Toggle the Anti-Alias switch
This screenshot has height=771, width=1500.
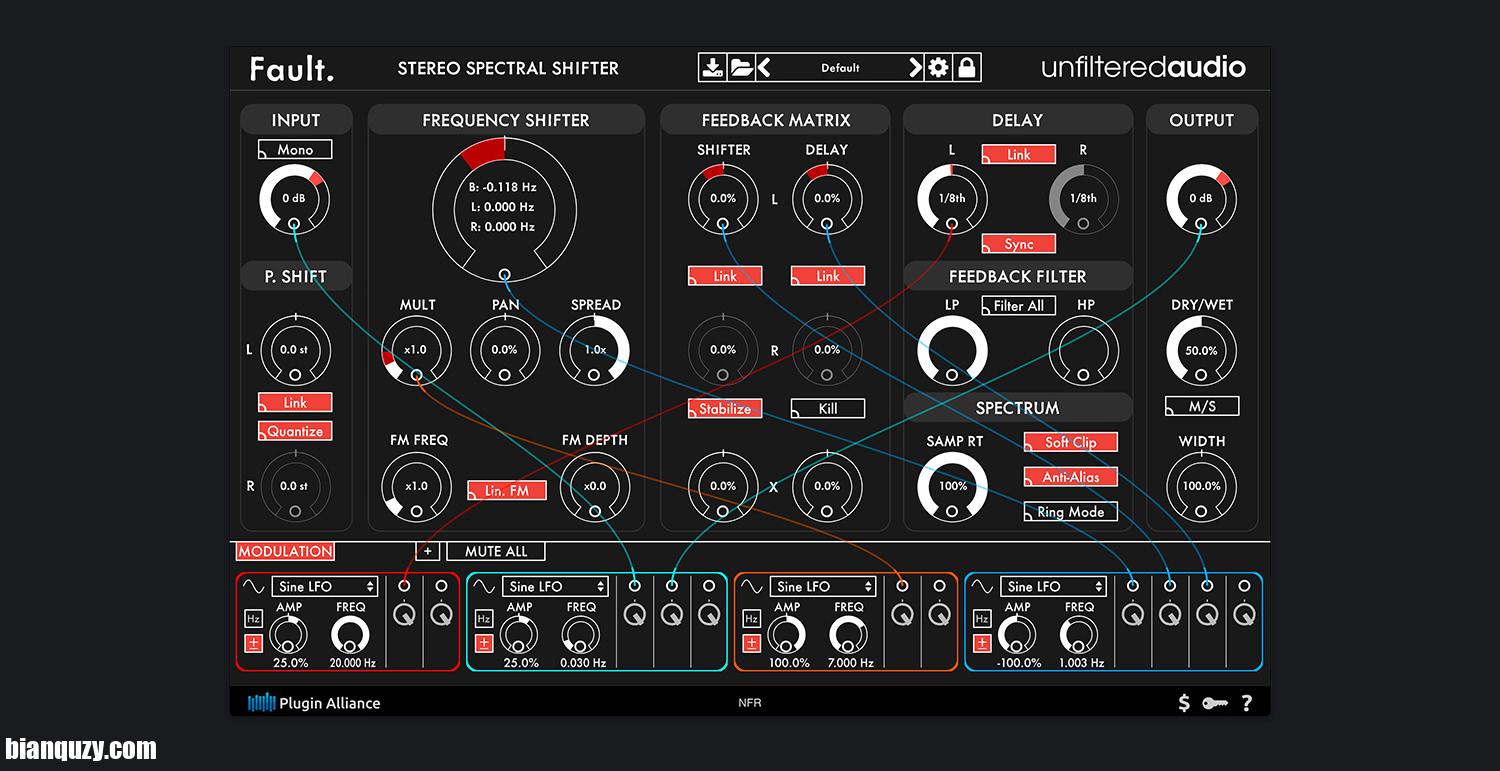(x=1071, y=477)
